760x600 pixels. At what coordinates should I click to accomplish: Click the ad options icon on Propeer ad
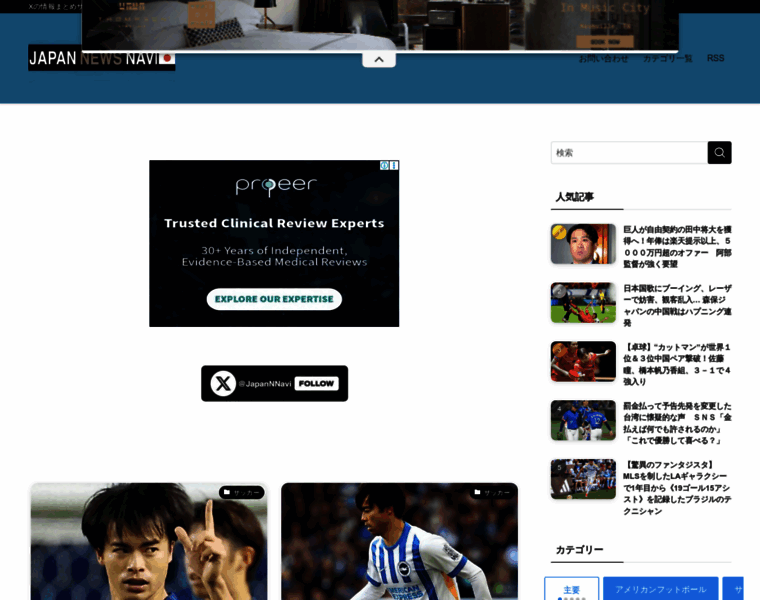click(x=394, y=166)
